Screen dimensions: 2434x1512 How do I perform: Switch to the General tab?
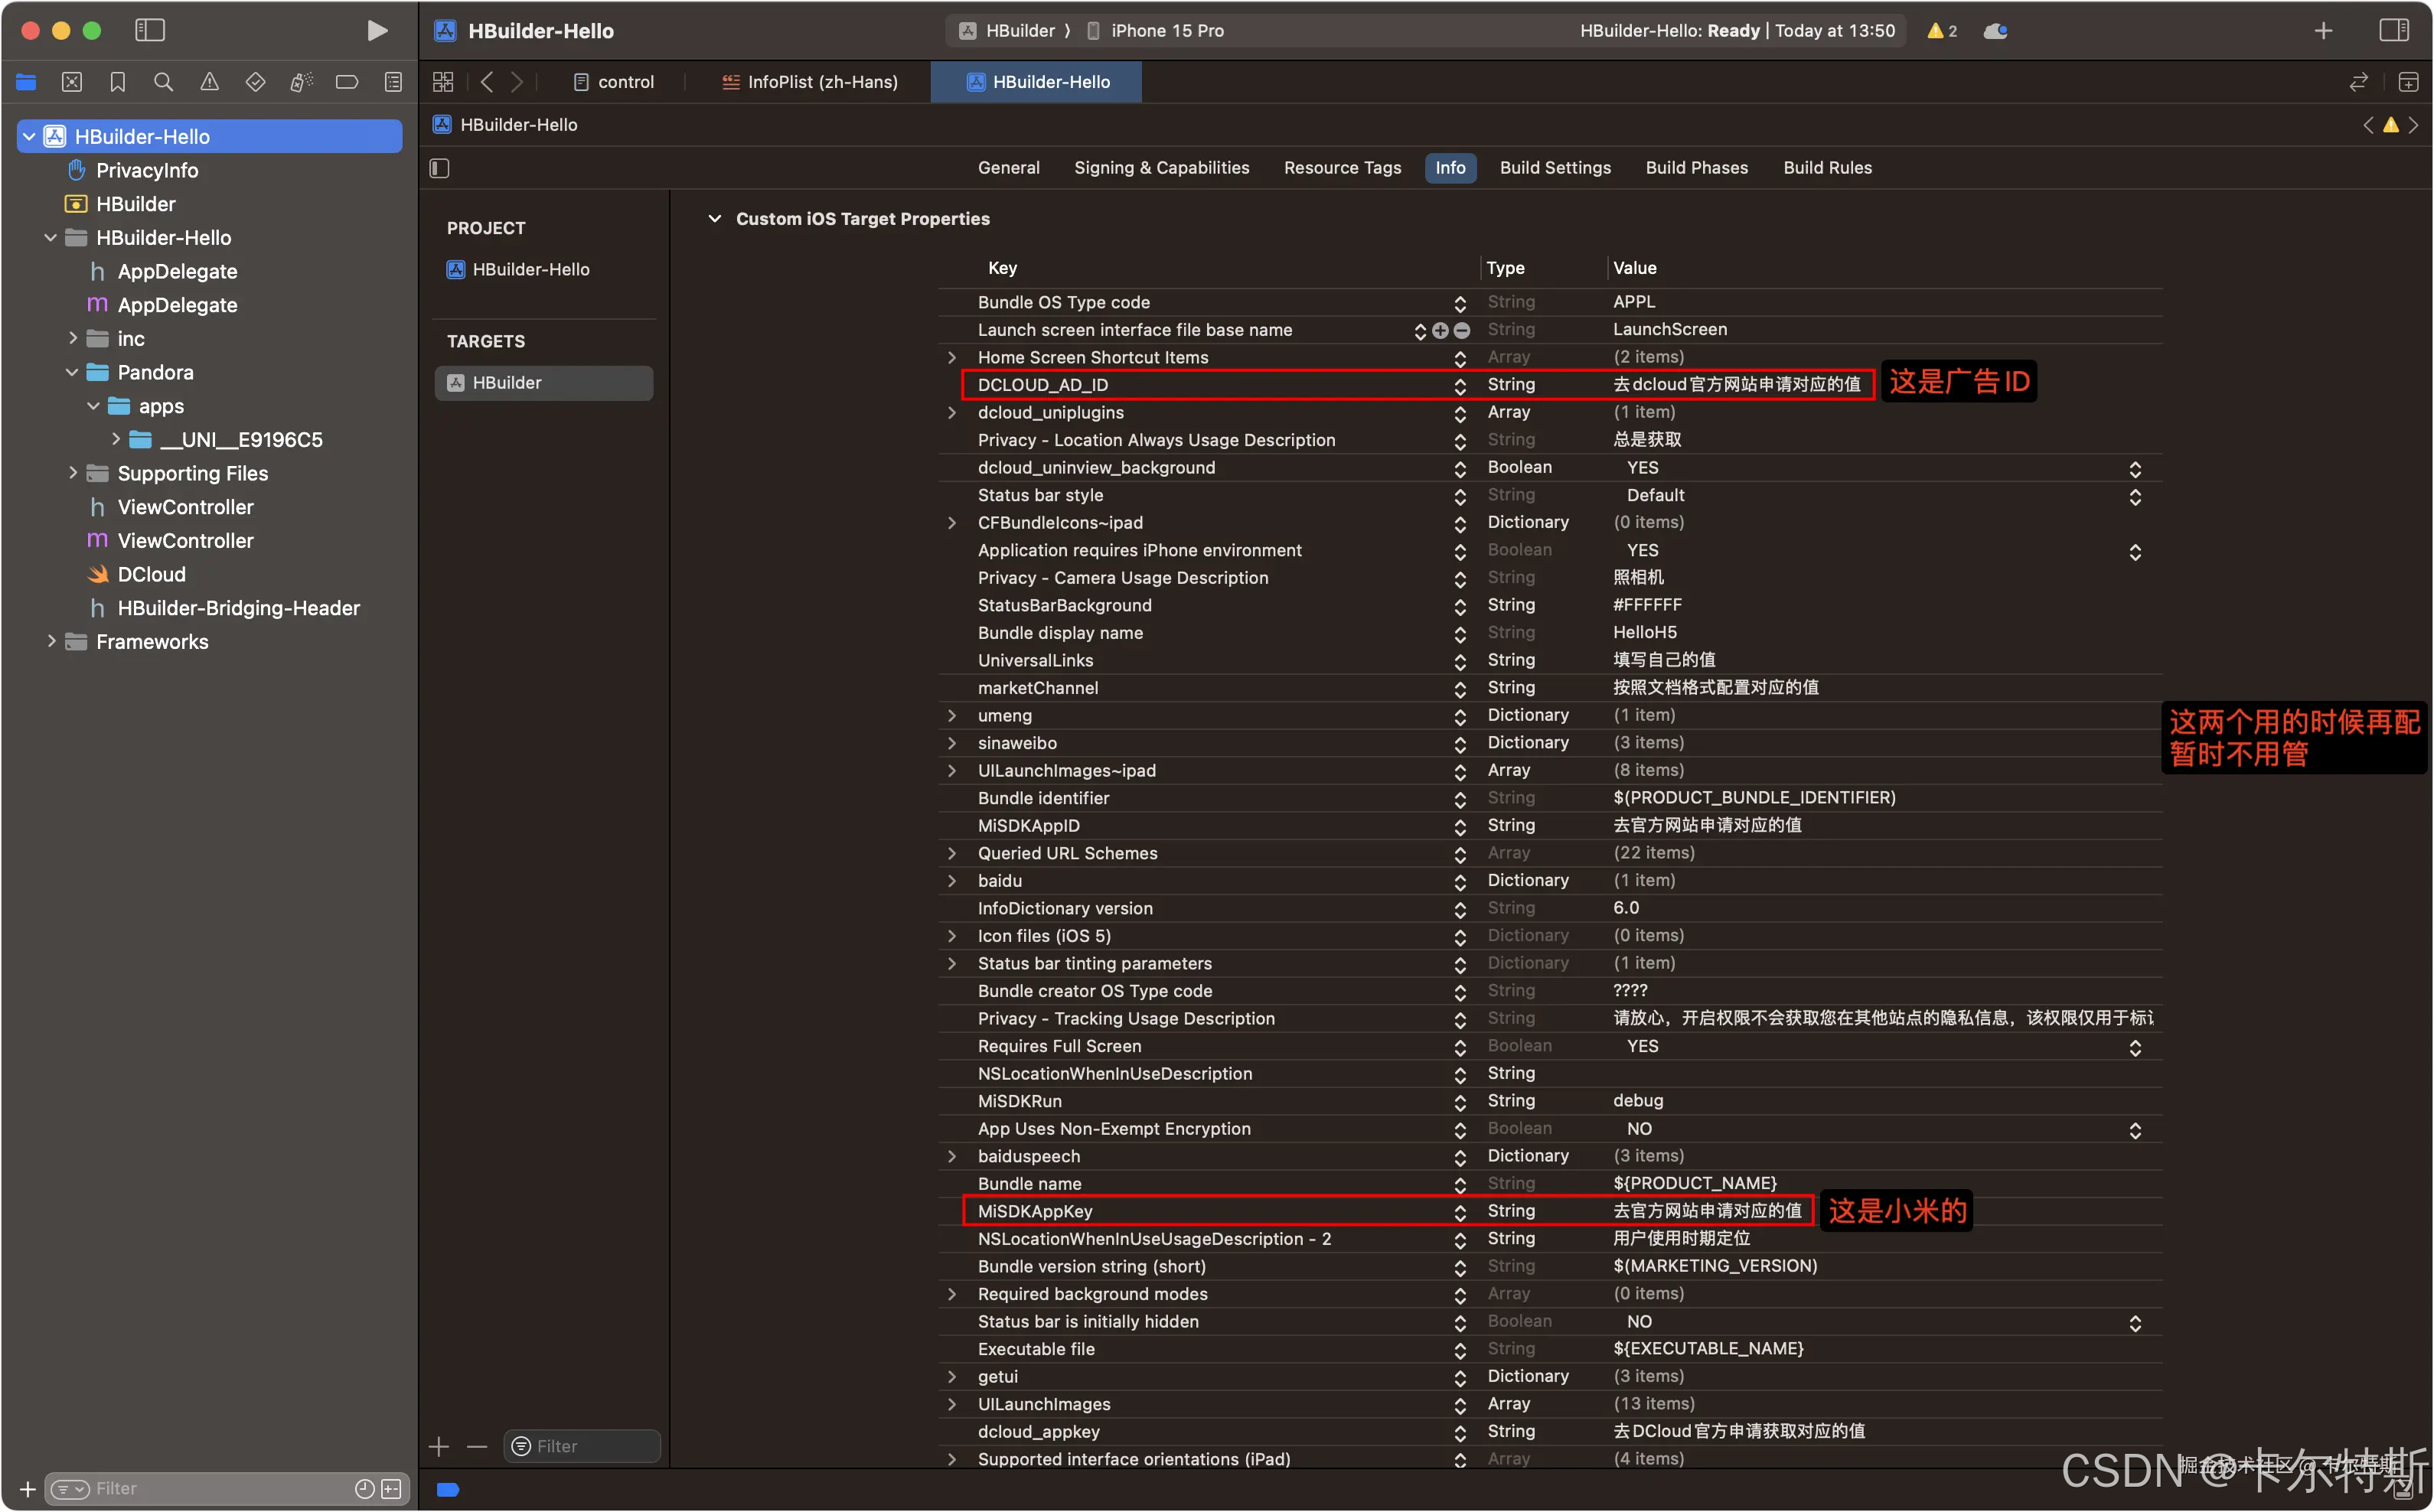point(1008,168)
